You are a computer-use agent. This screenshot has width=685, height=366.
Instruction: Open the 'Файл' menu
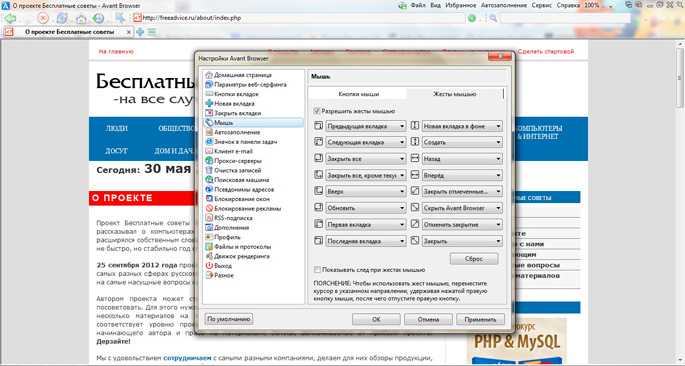(418, 5)
